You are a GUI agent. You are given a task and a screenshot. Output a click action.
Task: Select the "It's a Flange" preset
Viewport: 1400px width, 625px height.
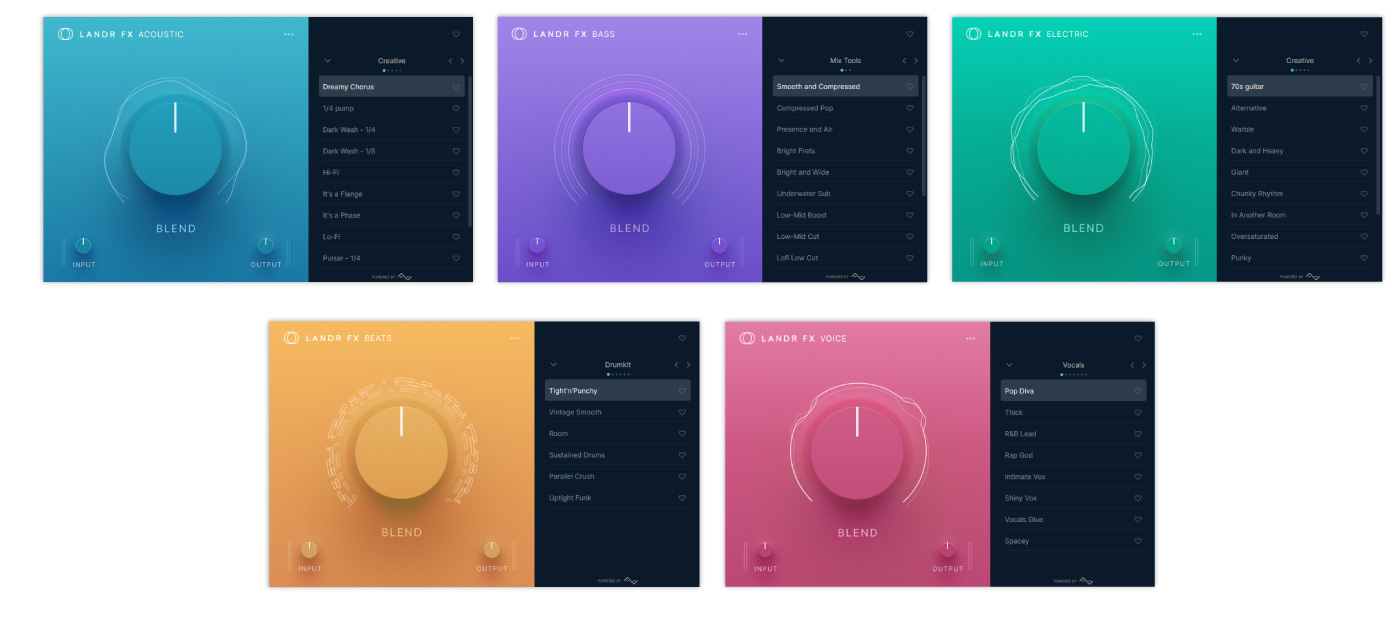point(392,194)
